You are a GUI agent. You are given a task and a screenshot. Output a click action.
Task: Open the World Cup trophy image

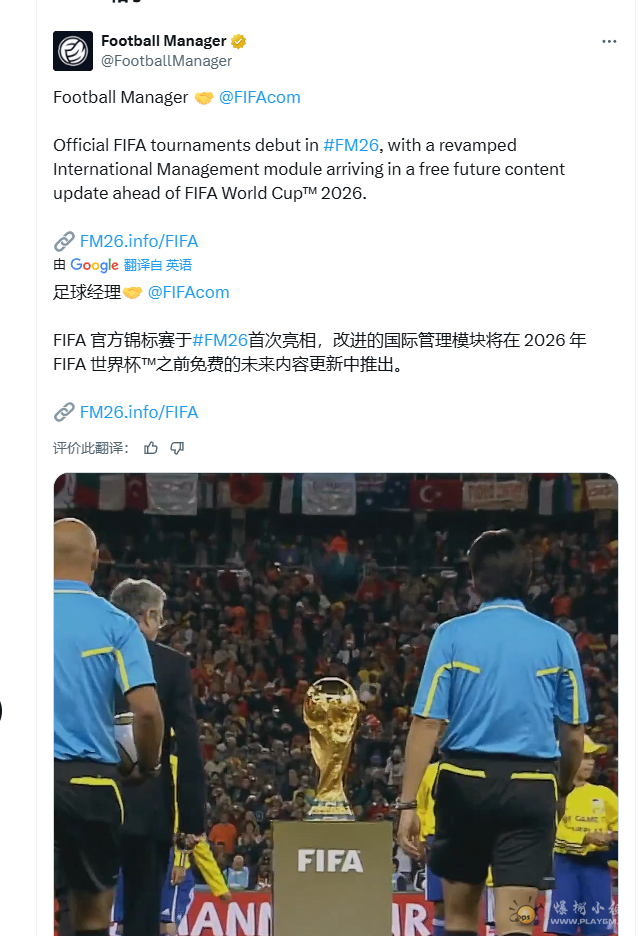(x=336, y=704)
